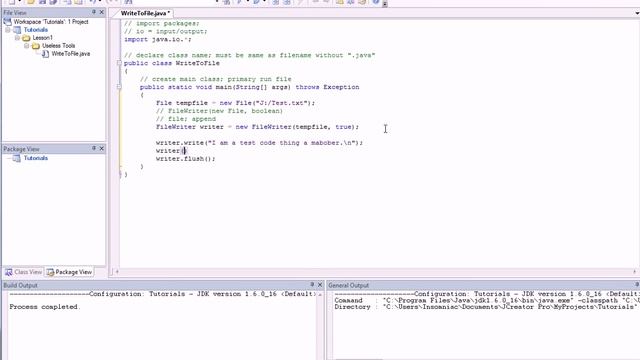Image resolution: width=640 pixels, height=360 pixels.
Task: Click the Build Output scroll-up arrow
Action: tap(320, 294)
